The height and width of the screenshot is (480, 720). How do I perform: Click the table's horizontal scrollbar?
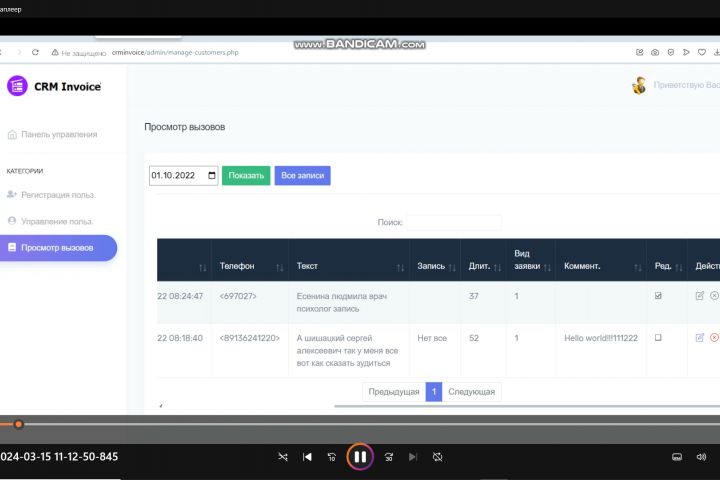click(x=527, y=406)
